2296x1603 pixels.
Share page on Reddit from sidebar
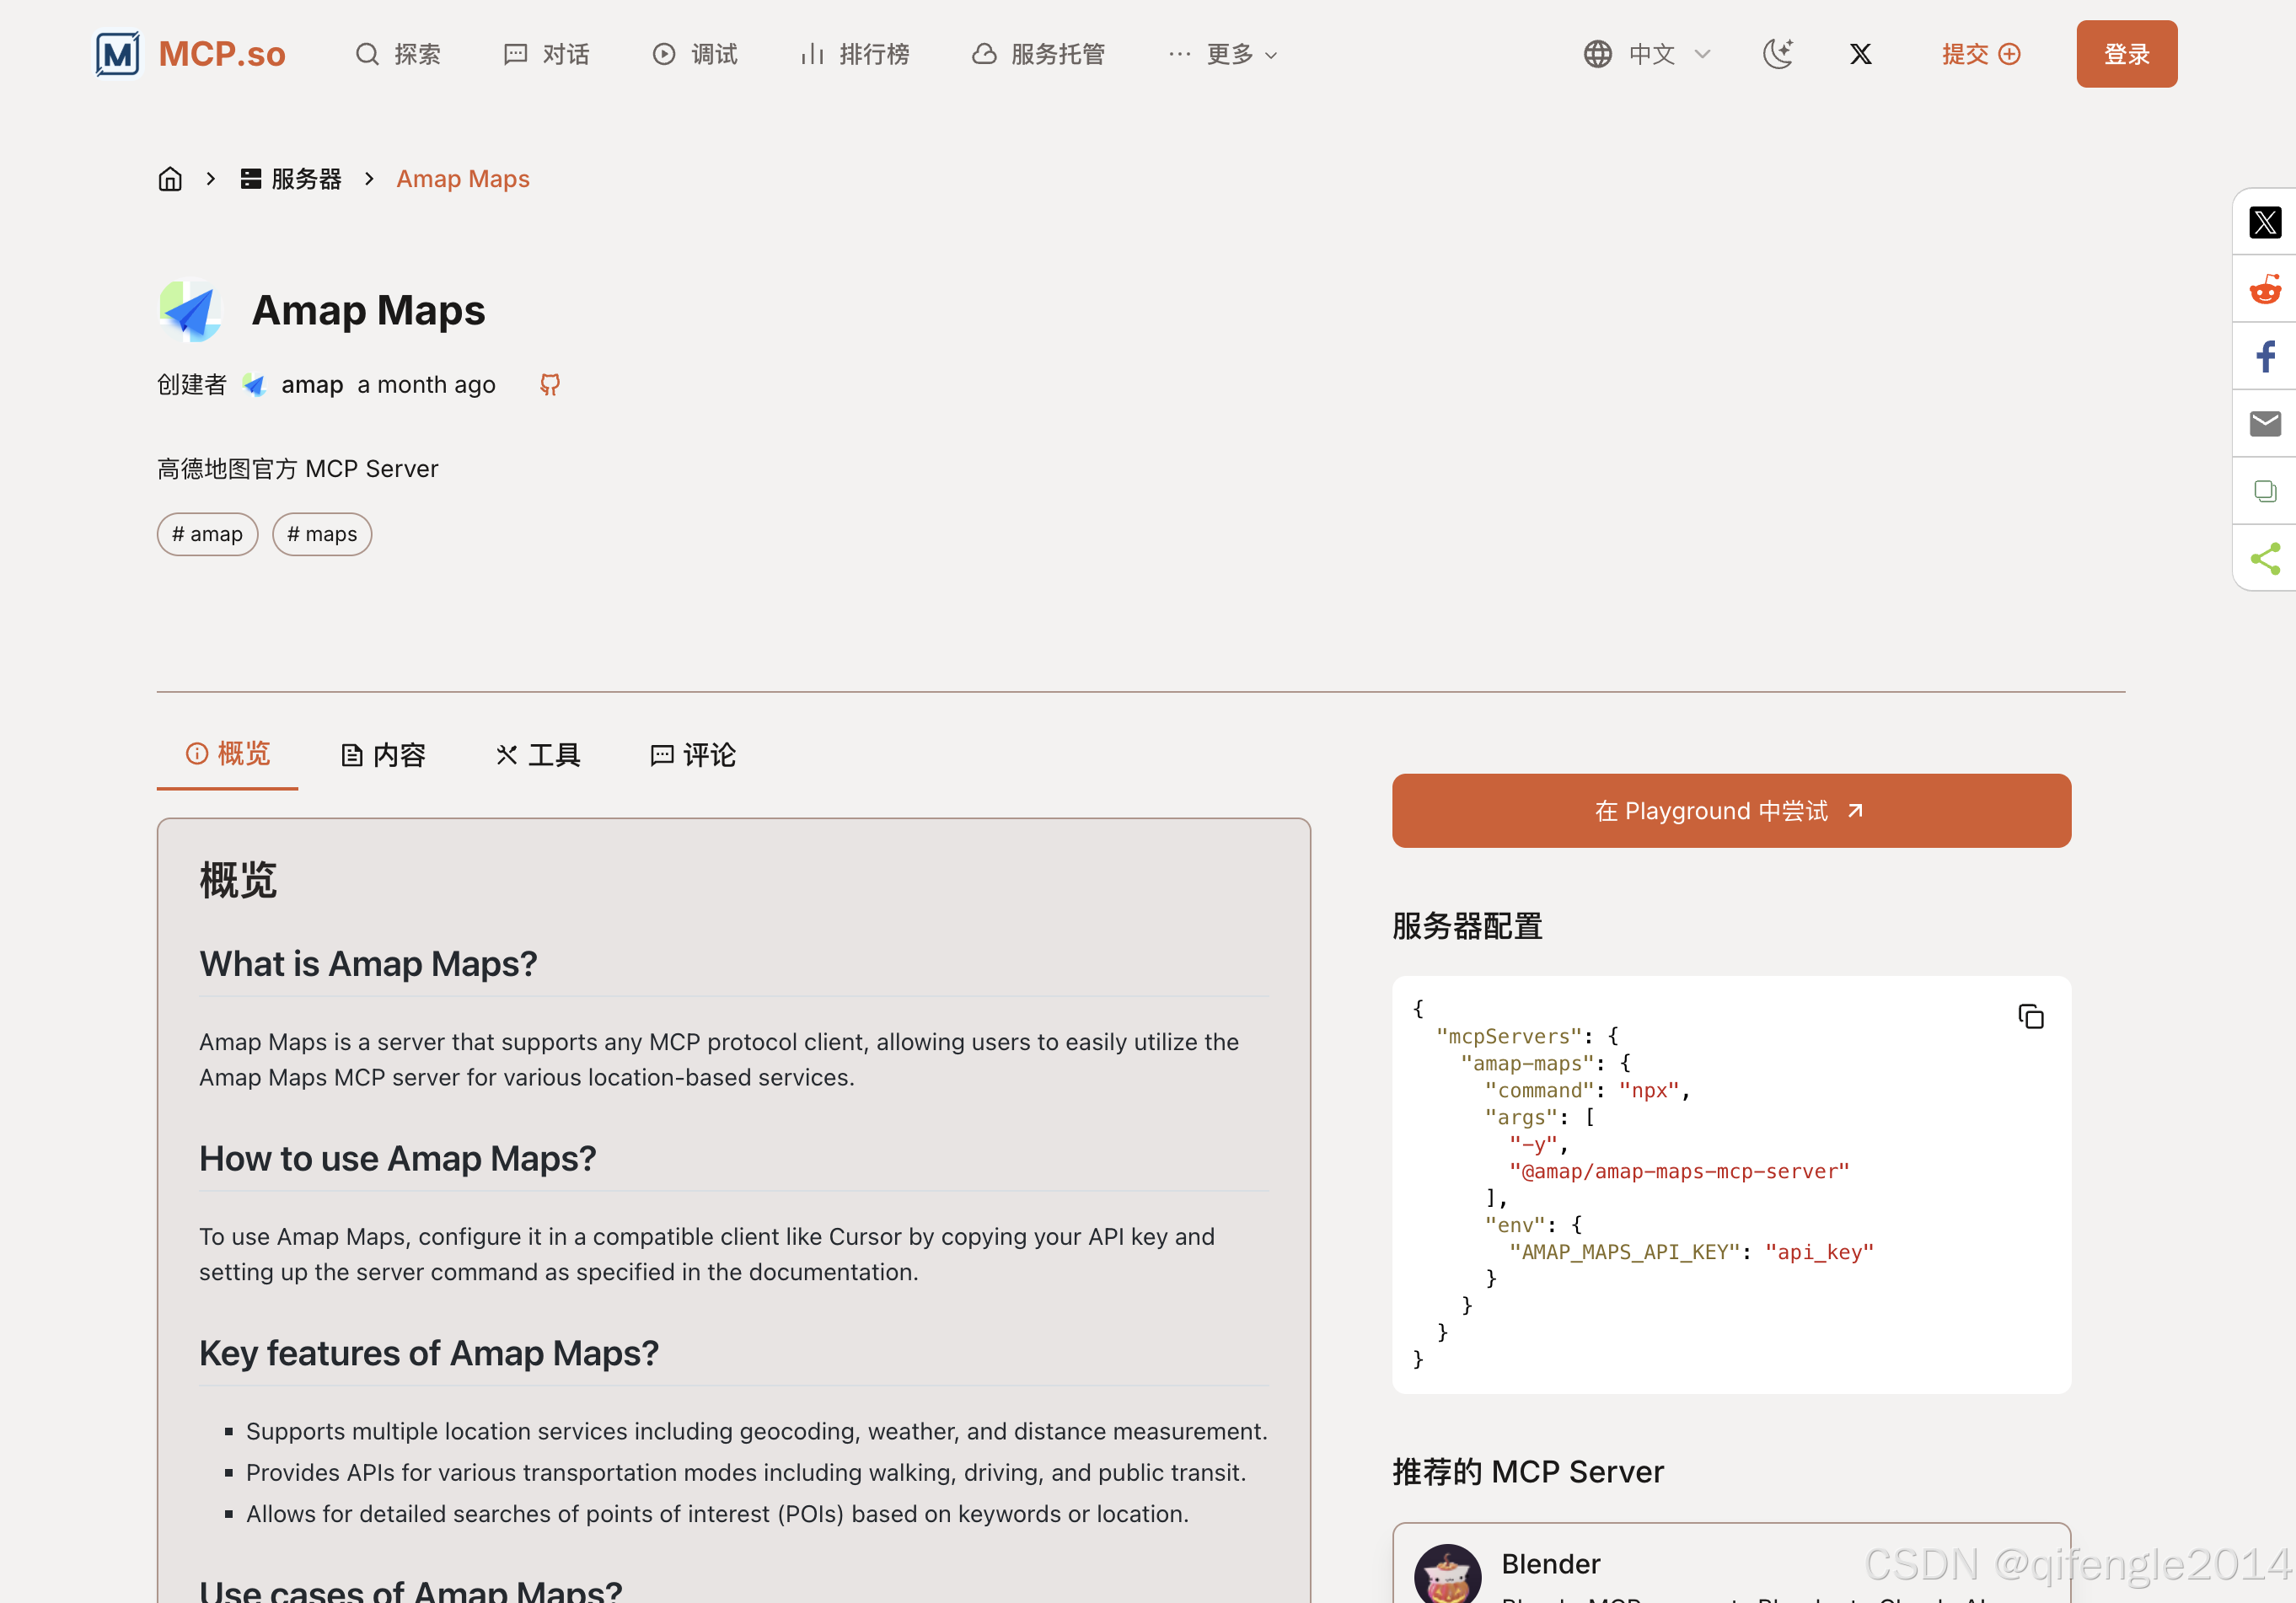coord(2264,290)
